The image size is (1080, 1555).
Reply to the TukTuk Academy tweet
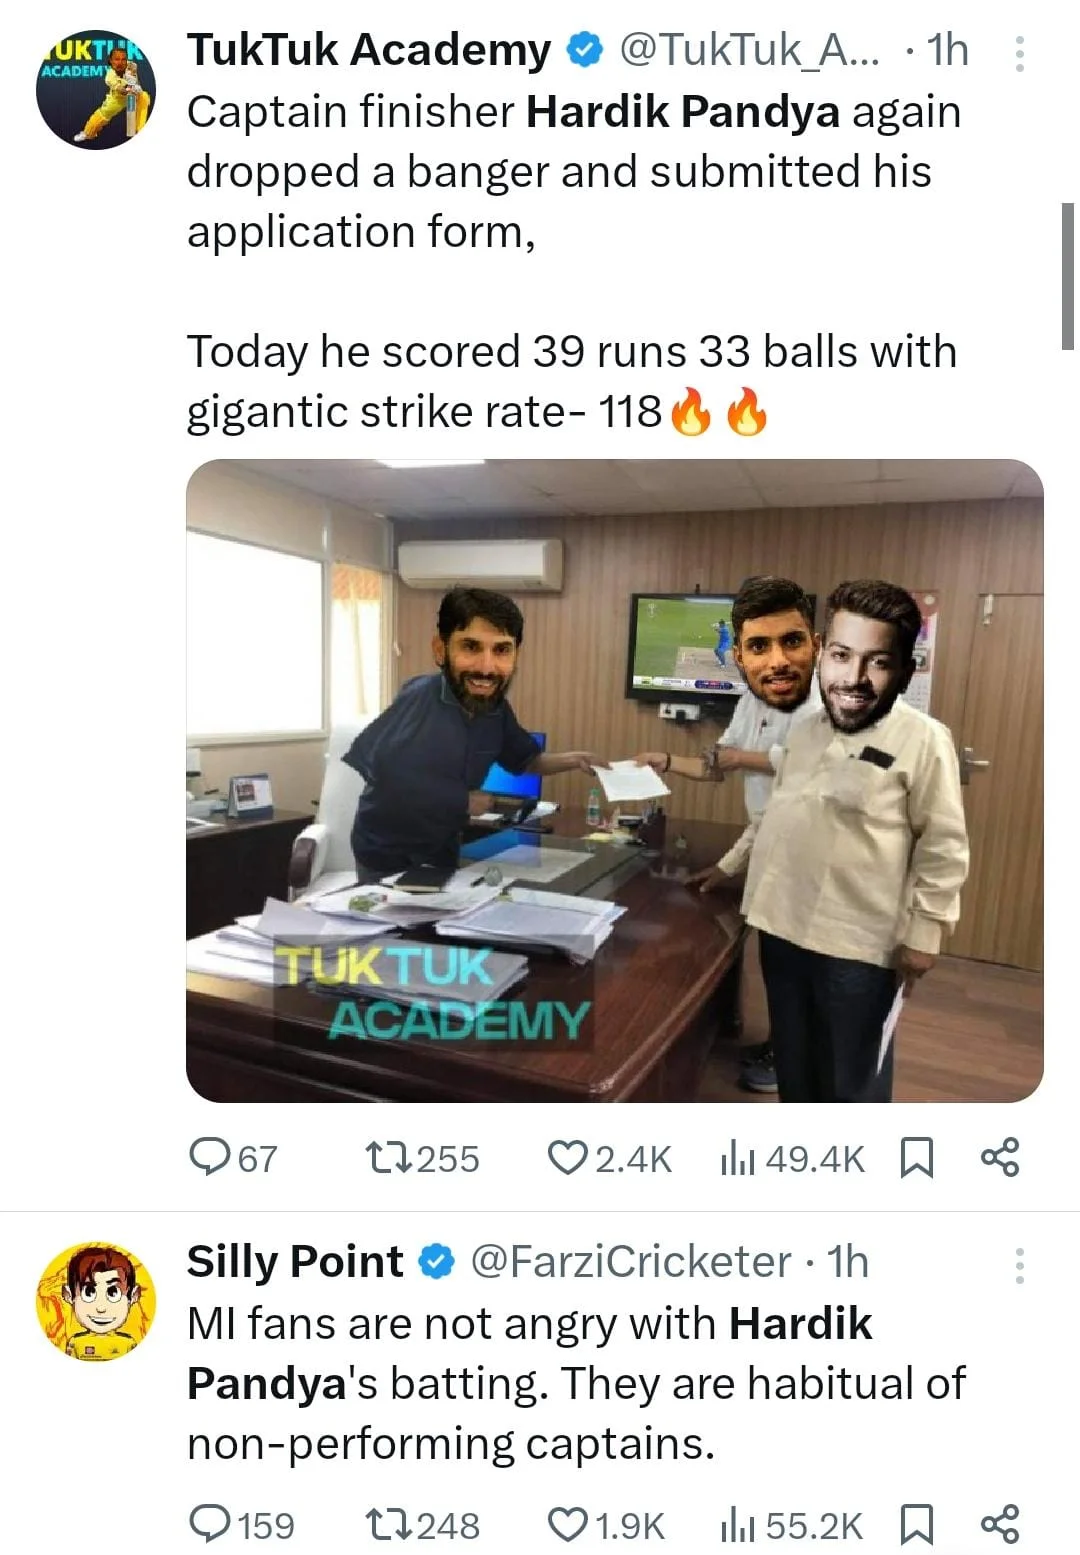(x=210, y=1158)
